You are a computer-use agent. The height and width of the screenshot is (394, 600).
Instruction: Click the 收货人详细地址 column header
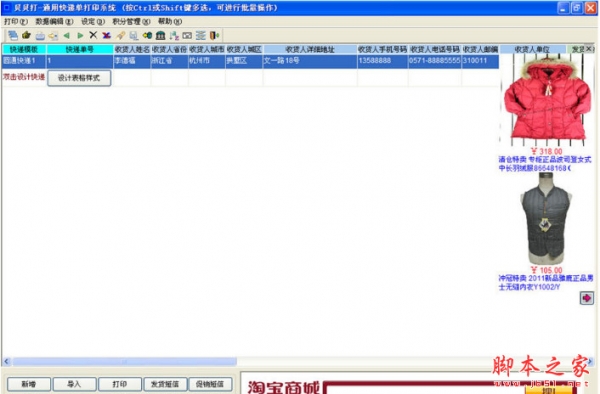click(x=310, y=49)
